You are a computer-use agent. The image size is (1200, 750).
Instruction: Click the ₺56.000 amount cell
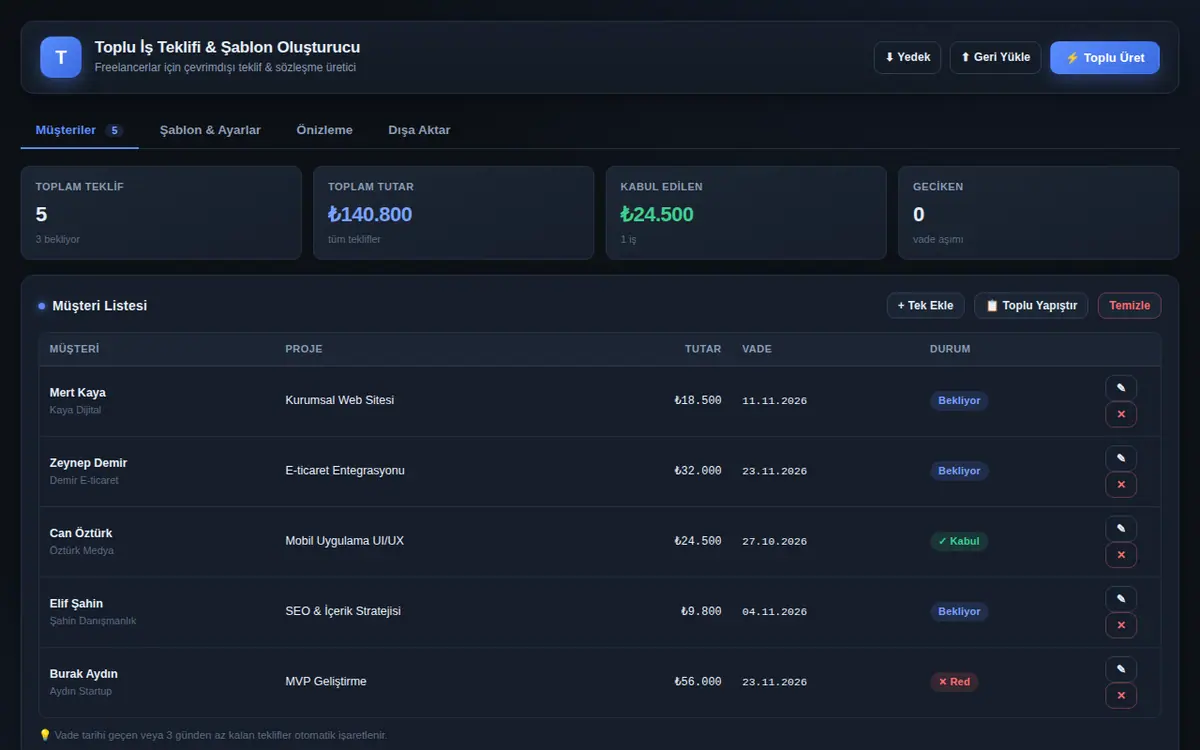pos(698,682)
